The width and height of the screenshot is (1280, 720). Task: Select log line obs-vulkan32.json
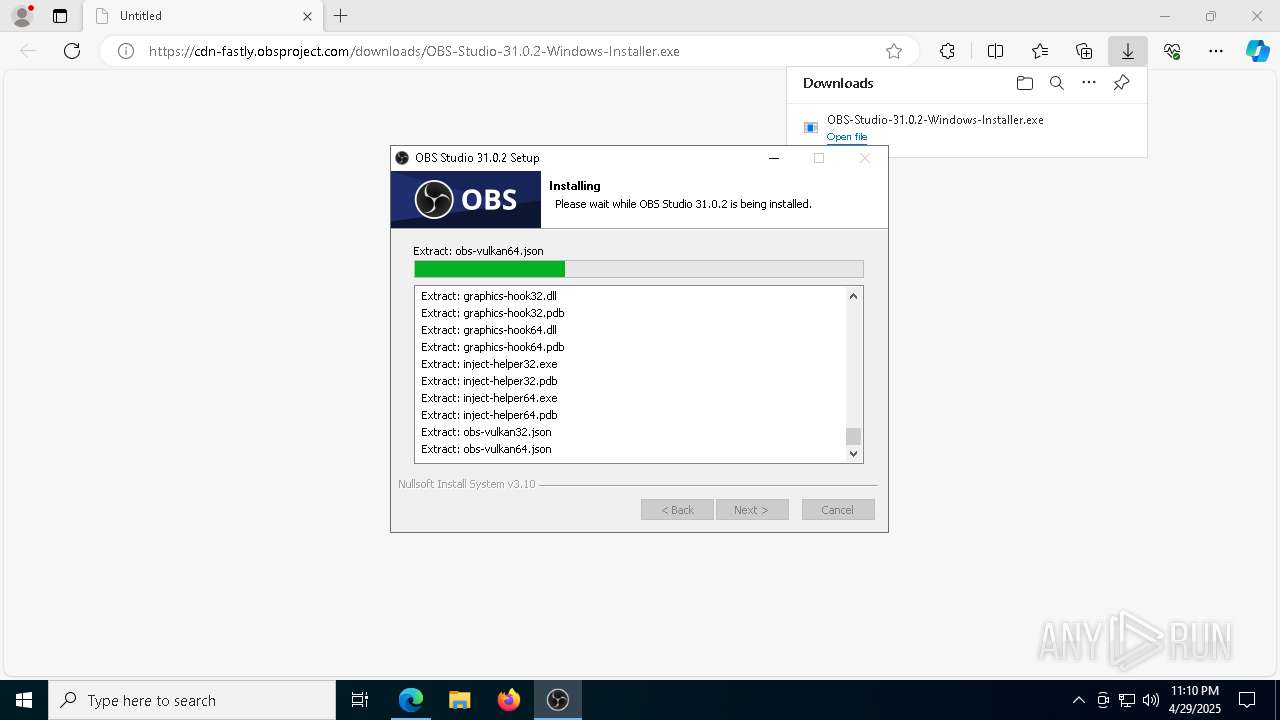tap(486, 432)
